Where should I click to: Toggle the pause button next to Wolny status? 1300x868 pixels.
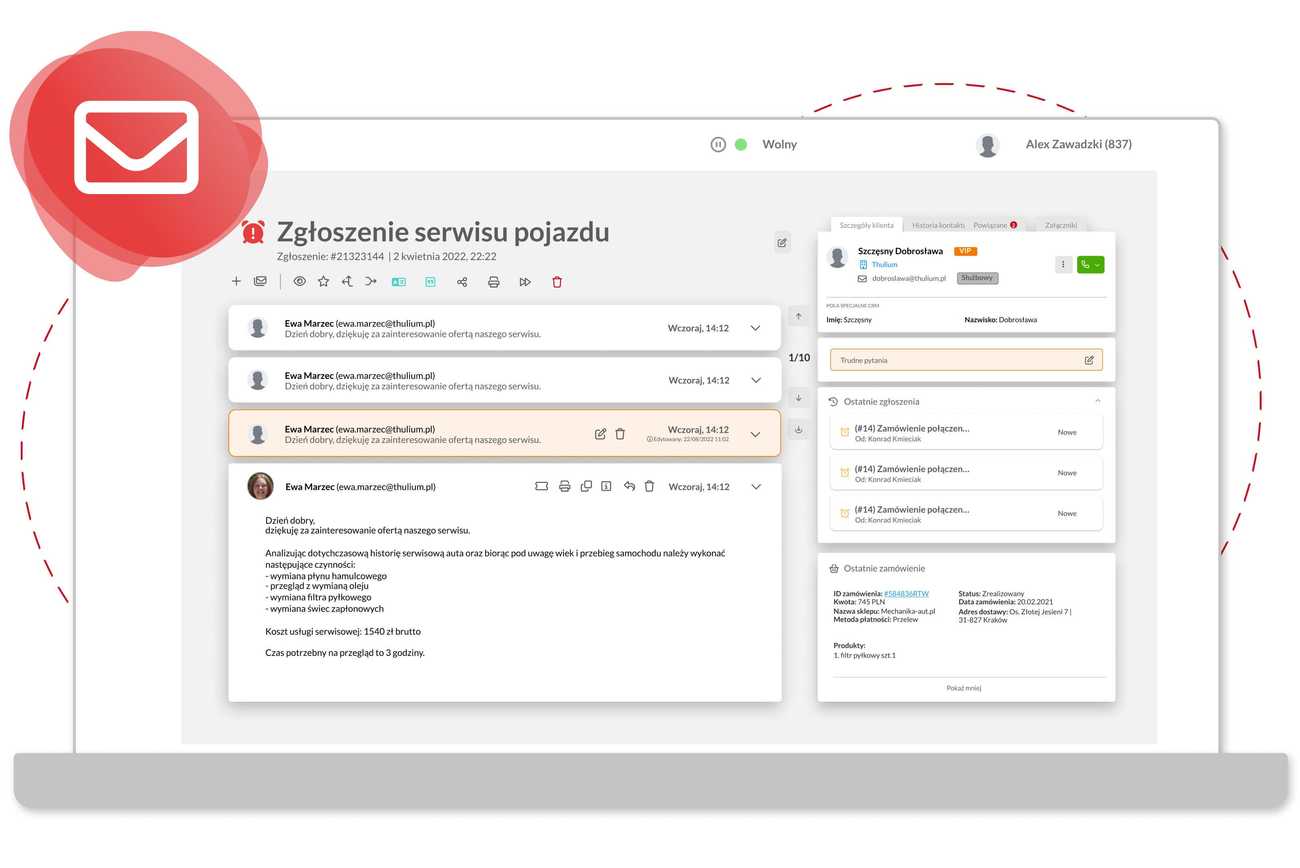717,145
